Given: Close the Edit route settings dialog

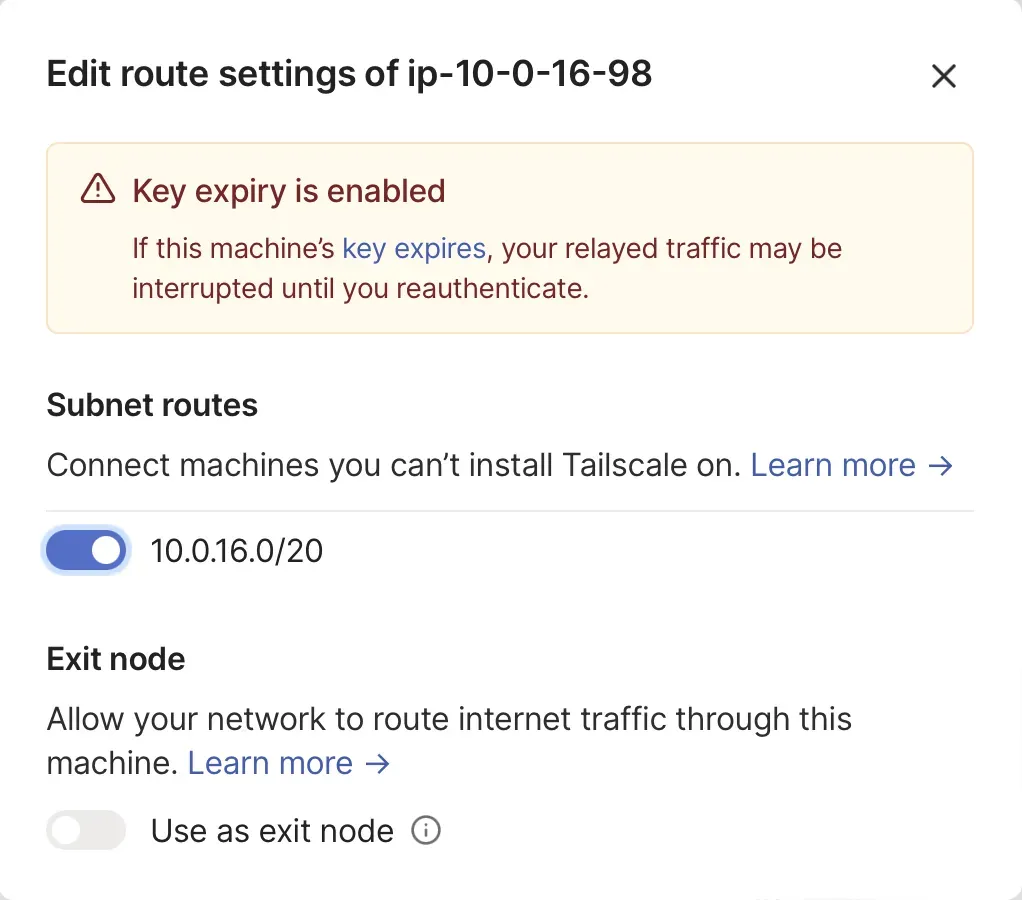Looking at the screenshot, I should (943, 76).
